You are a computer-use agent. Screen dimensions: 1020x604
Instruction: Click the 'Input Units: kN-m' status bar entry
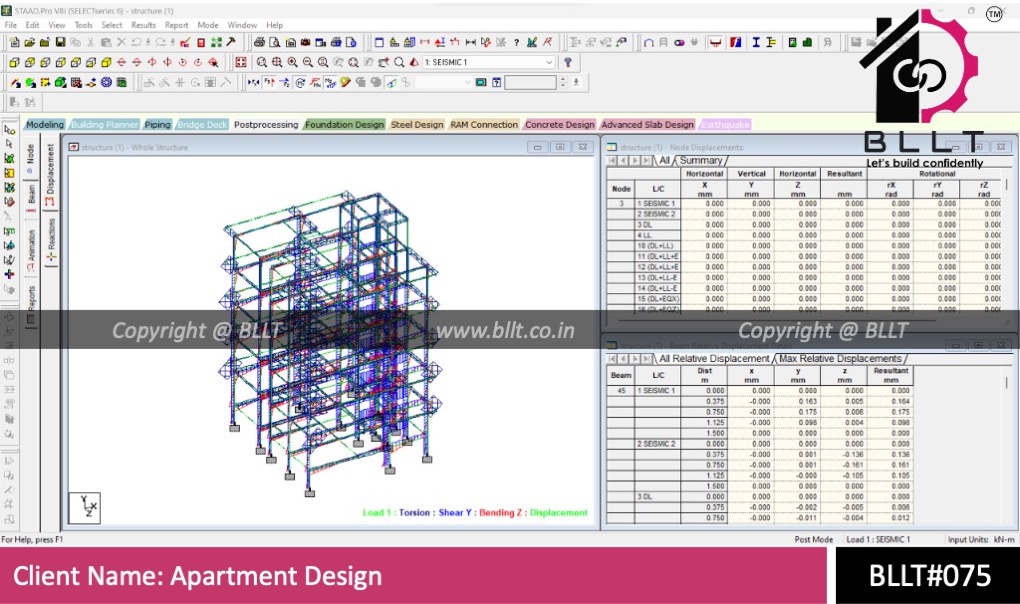click(981, 540)
